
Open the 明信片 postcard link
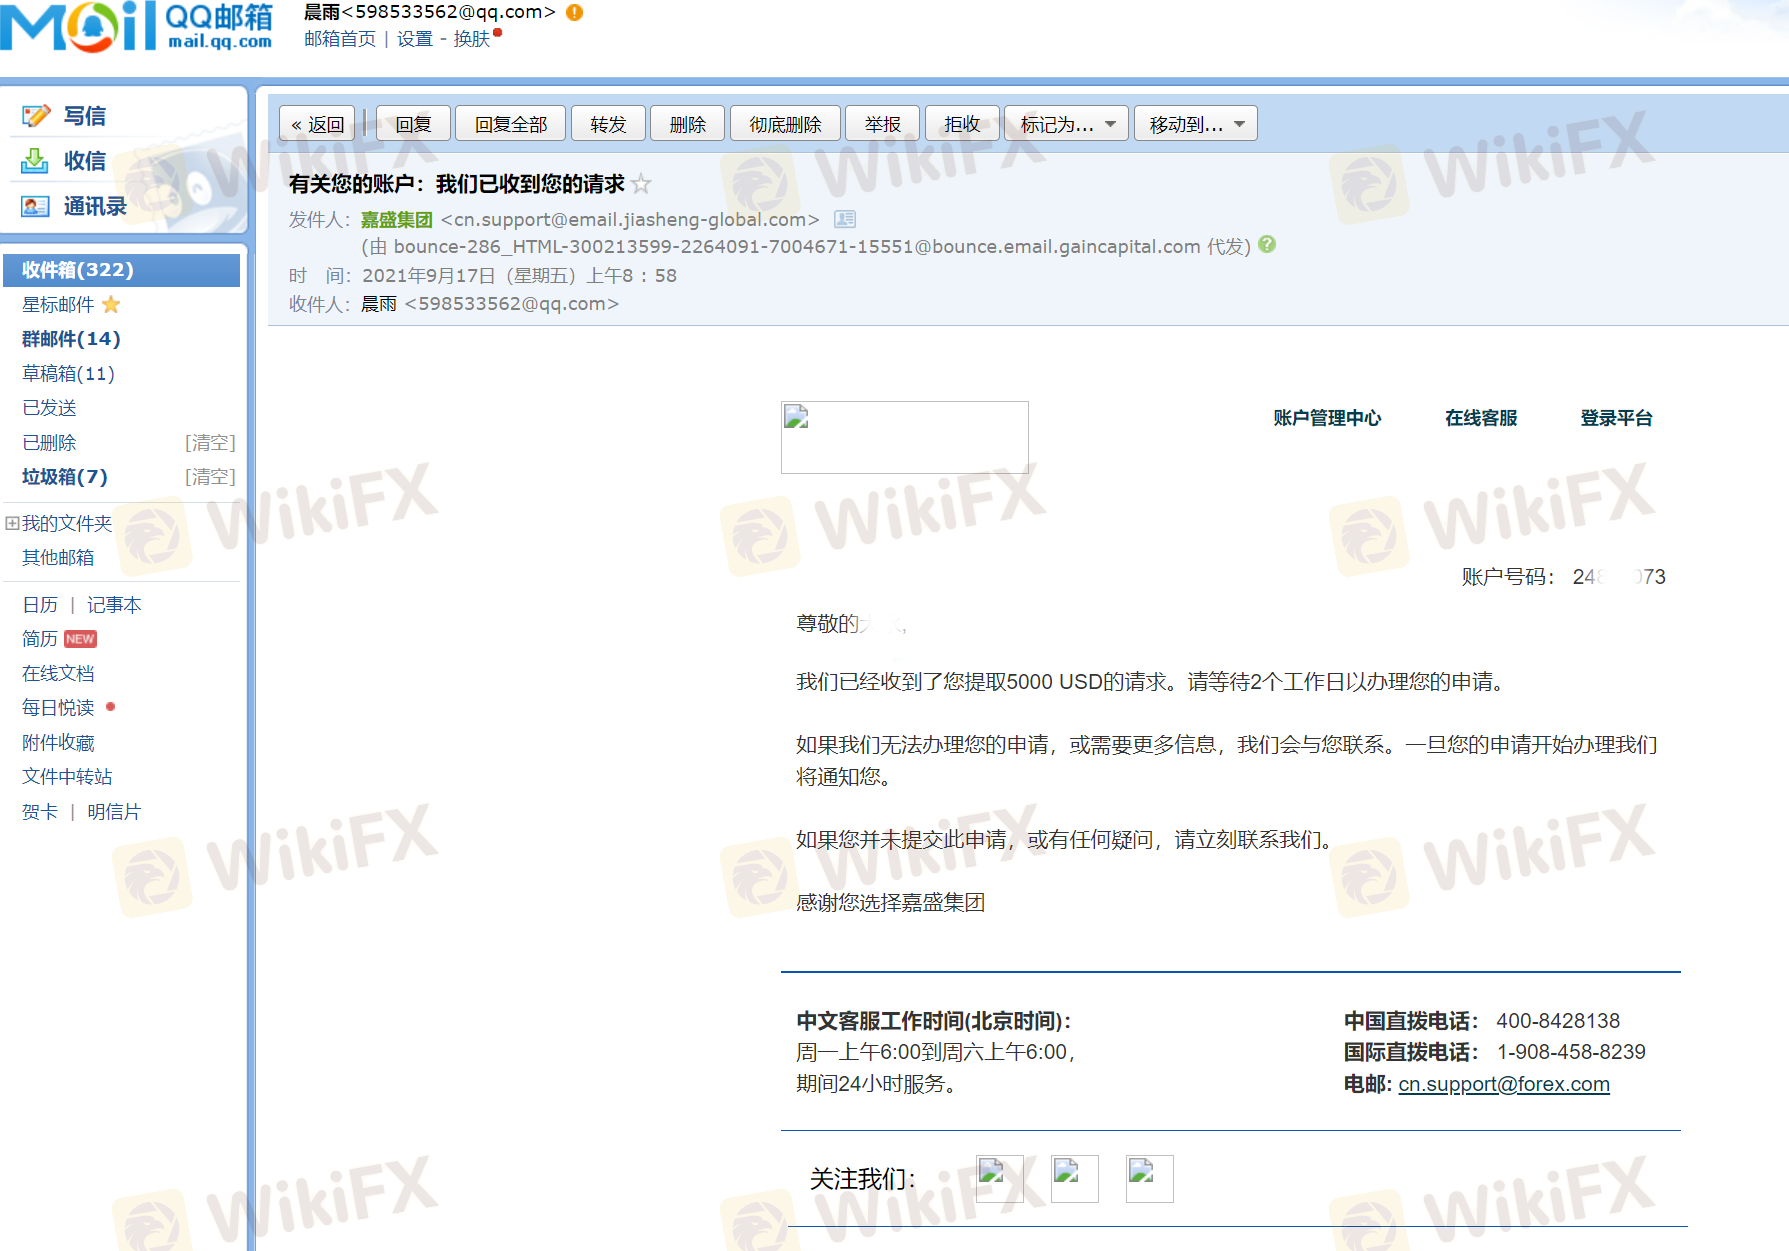pyautogui.click(x=114, y=812)
